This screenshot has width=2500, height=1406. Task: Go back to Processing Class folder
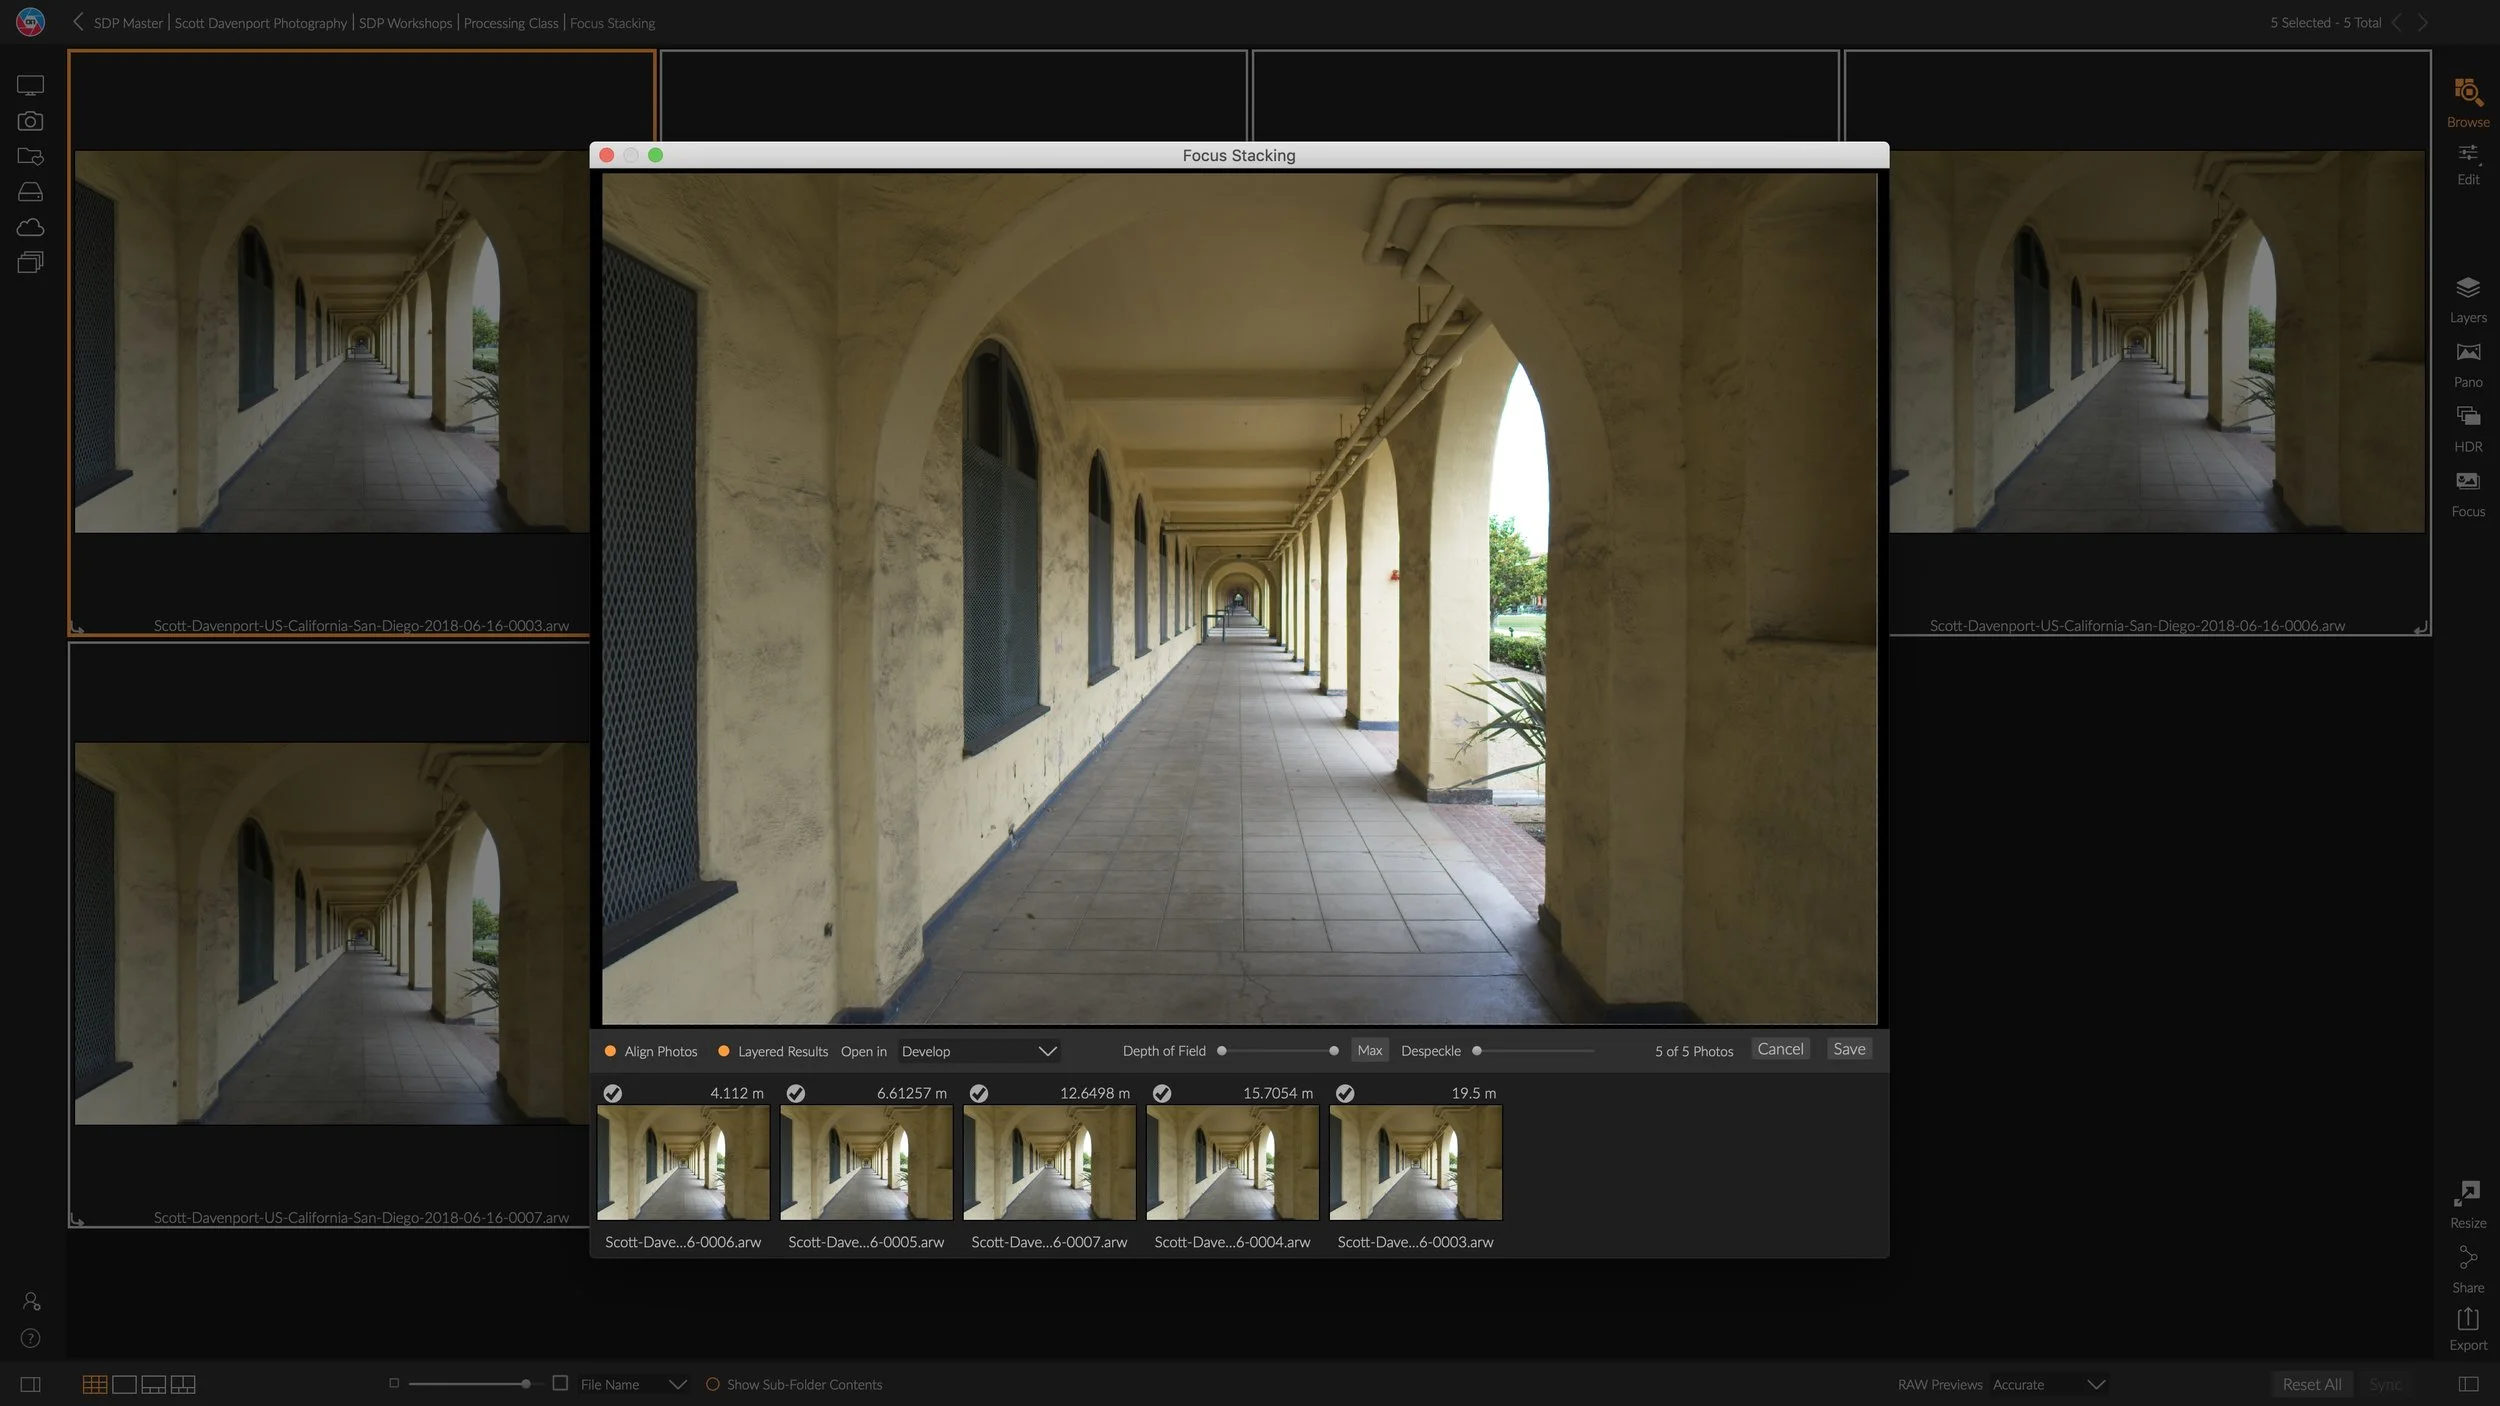point(510,22)
